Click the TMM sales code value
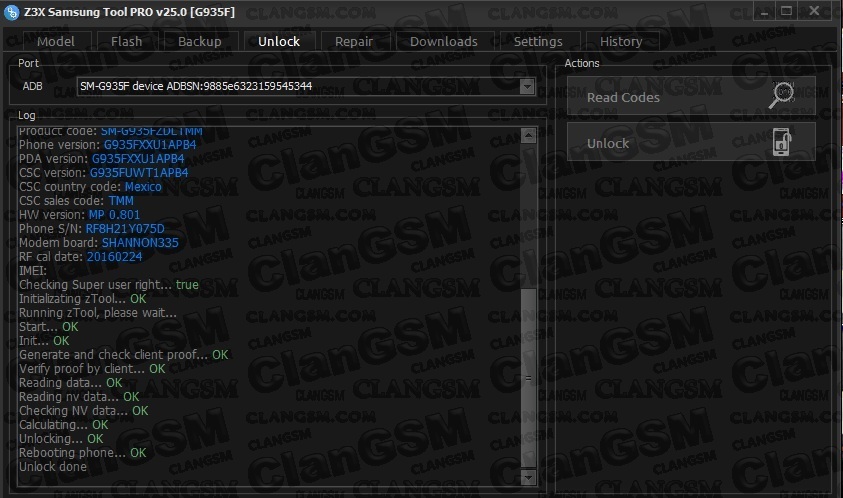 [121, 201]
